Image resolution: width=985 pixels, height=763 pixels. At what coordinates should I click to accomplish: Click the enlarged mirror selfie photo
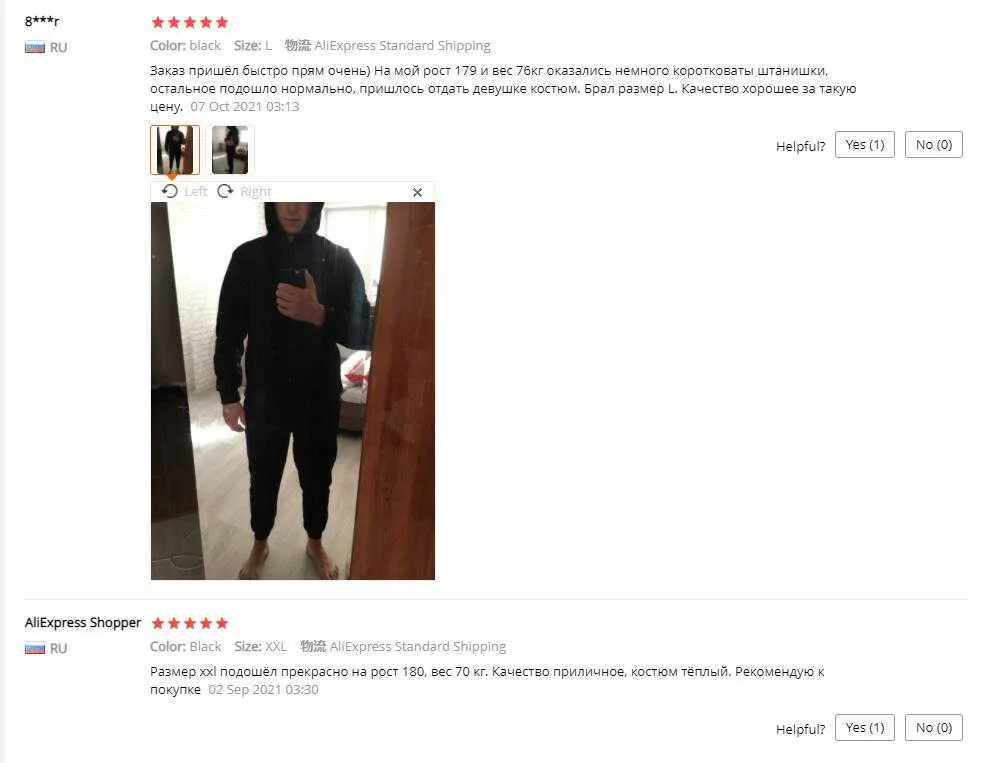pyautogui.click(x=293, y=391)
